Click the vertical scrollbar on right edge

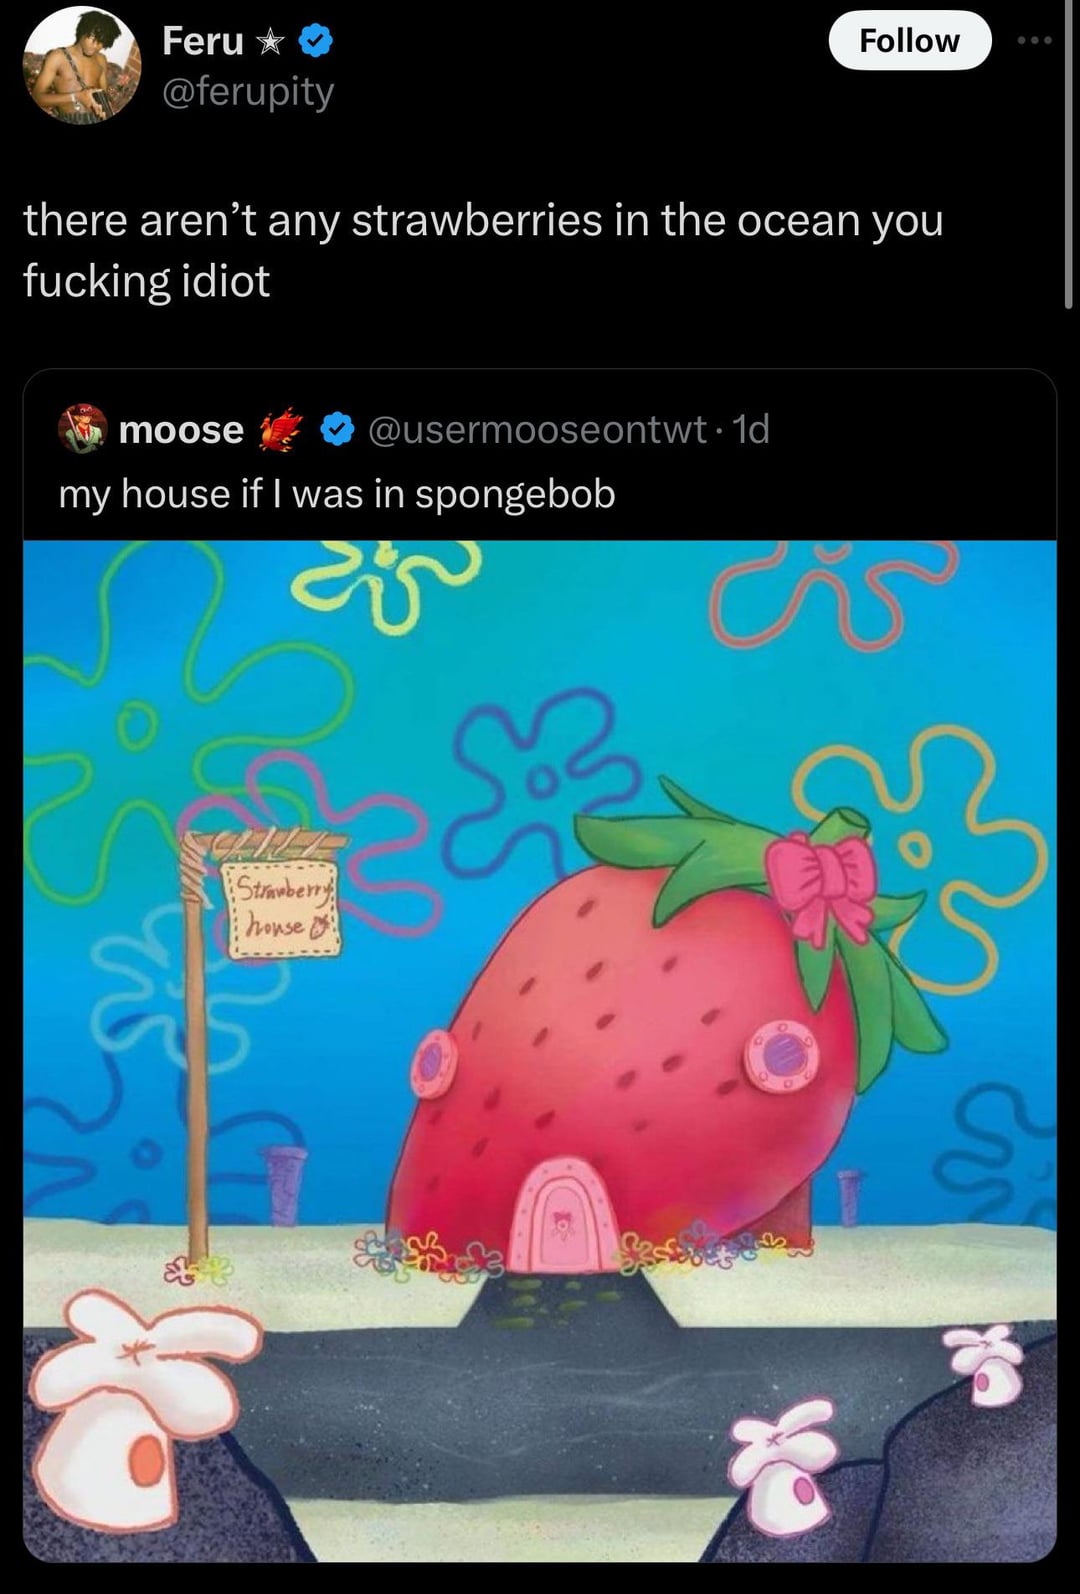pyautogui.click(x=1069, y=155)
